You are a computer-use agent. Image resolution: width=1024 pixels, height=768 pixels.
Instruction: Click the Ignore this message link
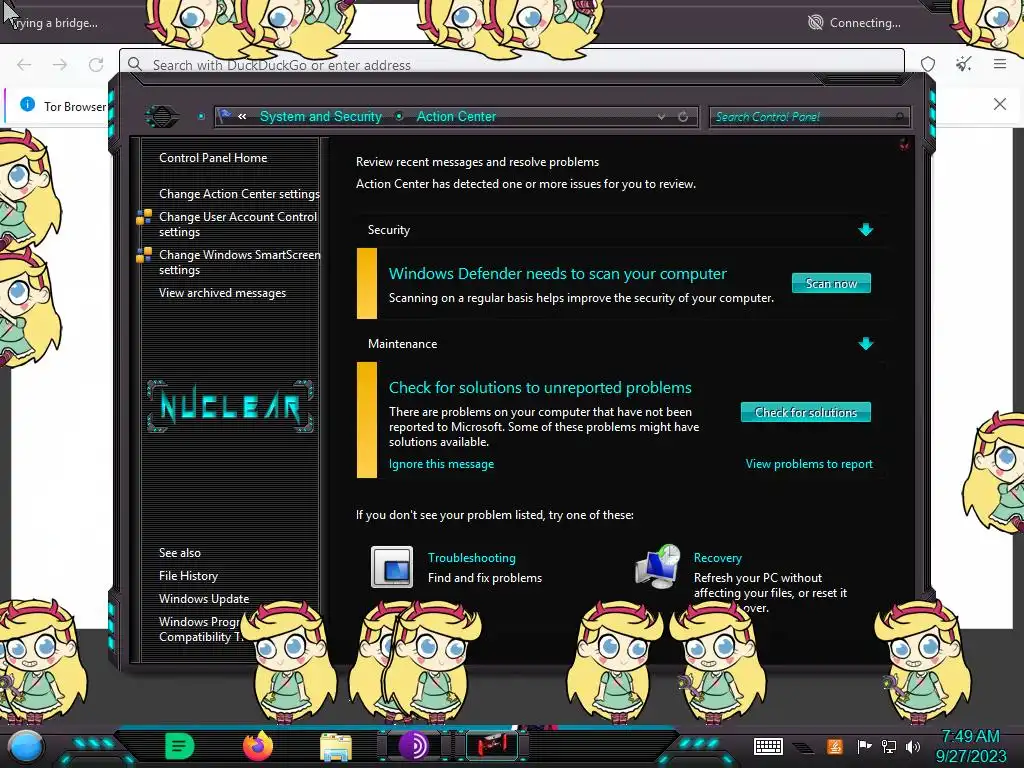pos(441,464)
